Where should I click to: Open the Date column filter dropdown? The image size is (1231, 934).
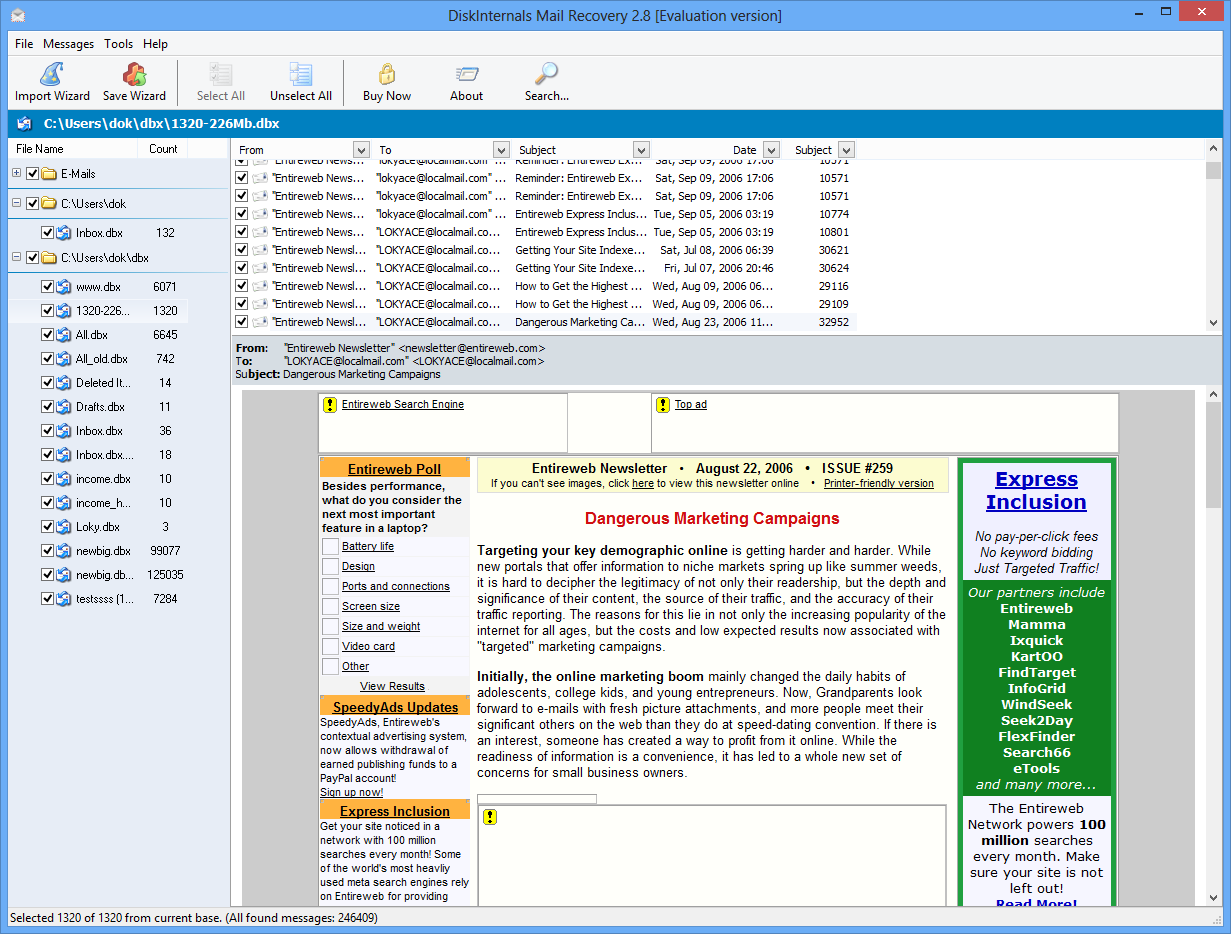click(x=771, y=150)
